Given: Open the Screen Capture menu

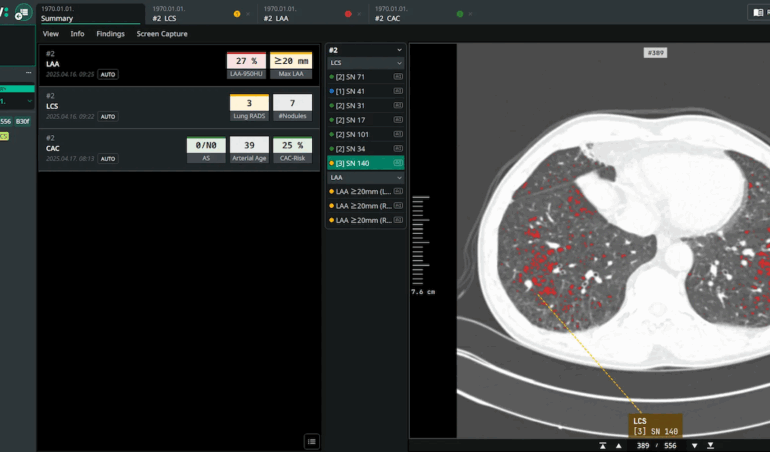Looking at the screenshot, I should (x=162, y=34).
